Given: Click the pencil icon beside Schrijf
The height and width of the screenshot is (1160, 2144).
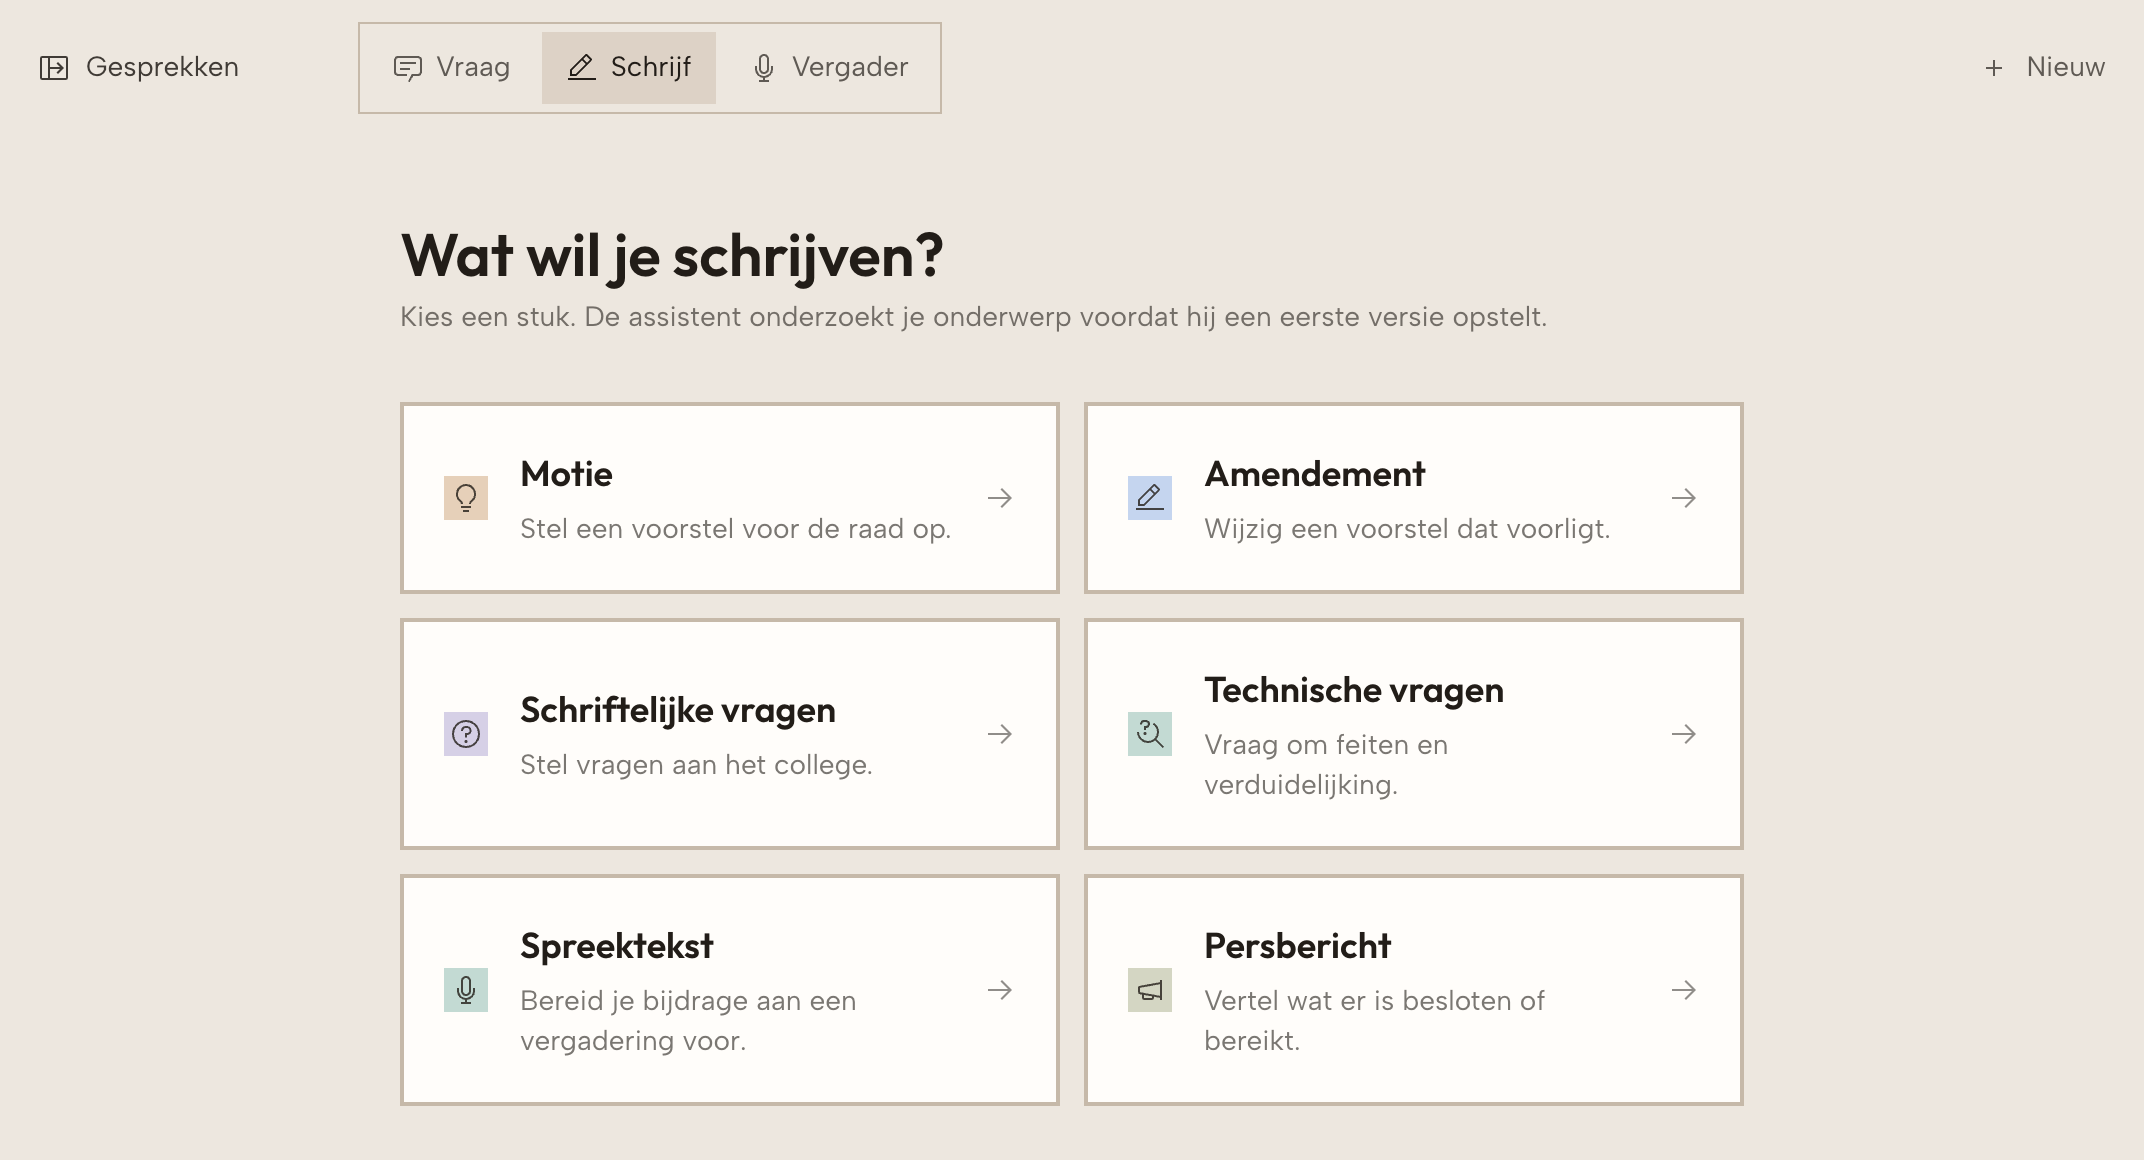Looking at the screenshot, I should click(x=582, y=68).
